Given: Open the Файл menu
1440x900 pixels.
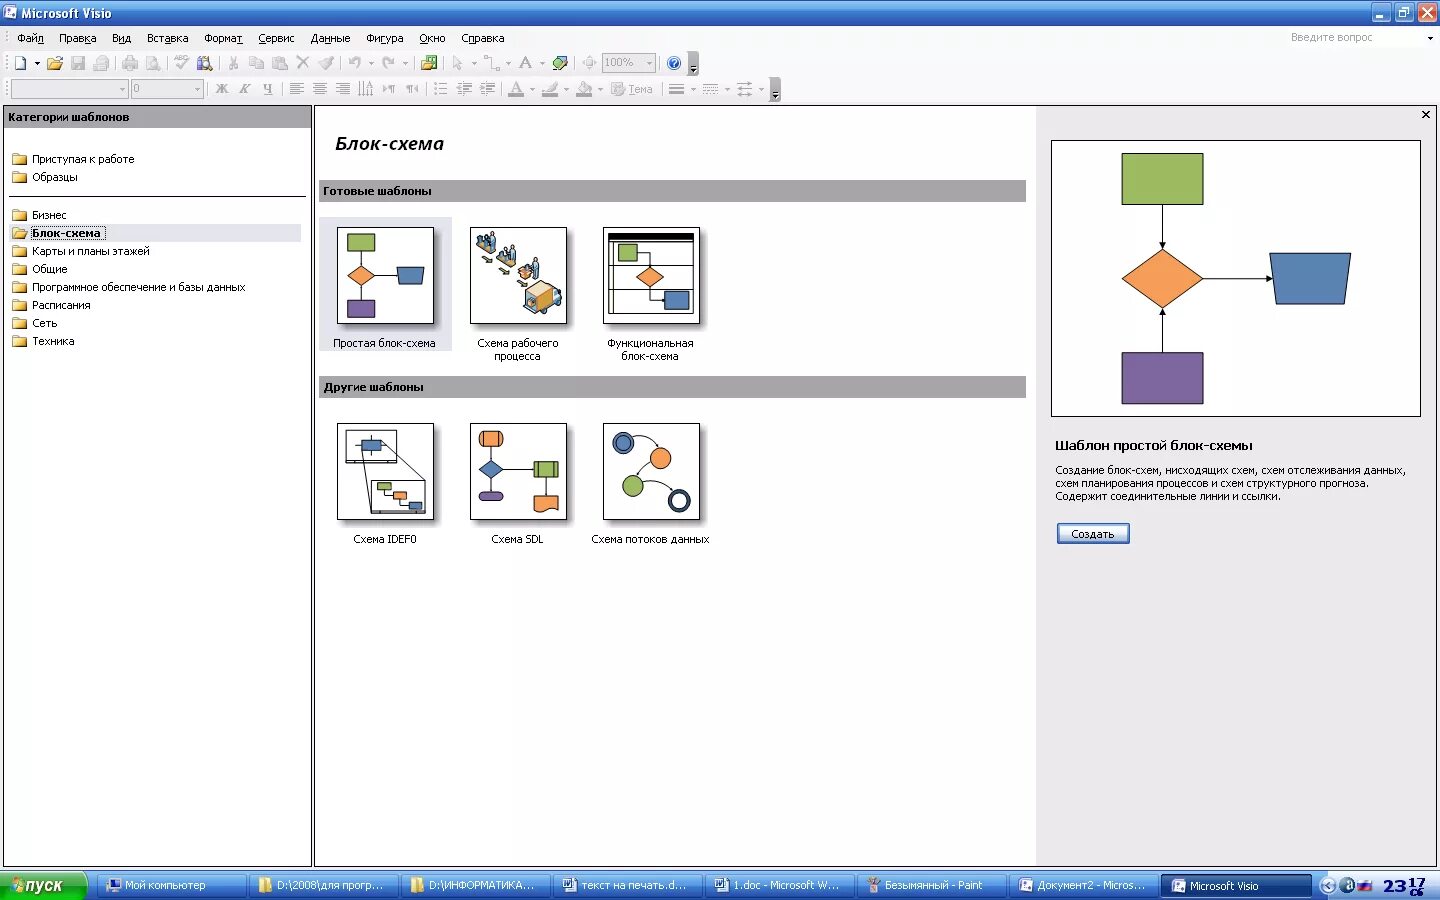Looking at the screenshot, I should click(30, 38).
